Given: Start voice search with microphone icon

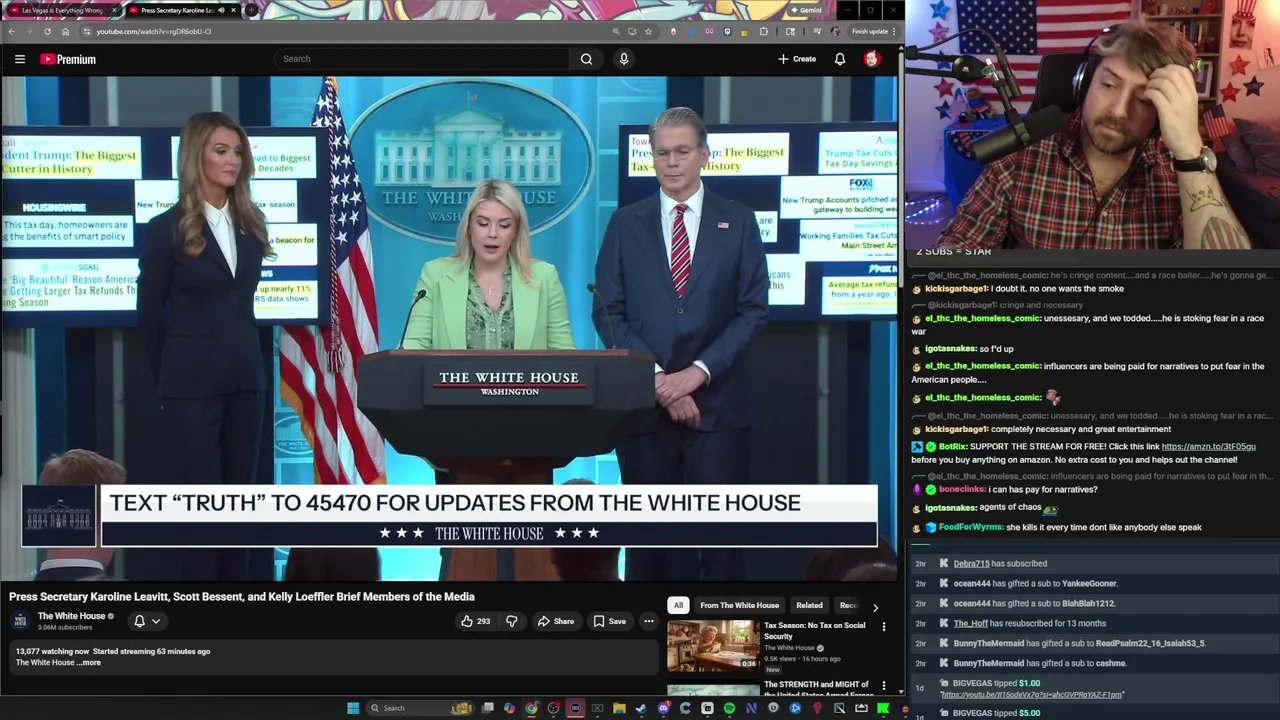Looking at the screenshot, I should point(624,59).
